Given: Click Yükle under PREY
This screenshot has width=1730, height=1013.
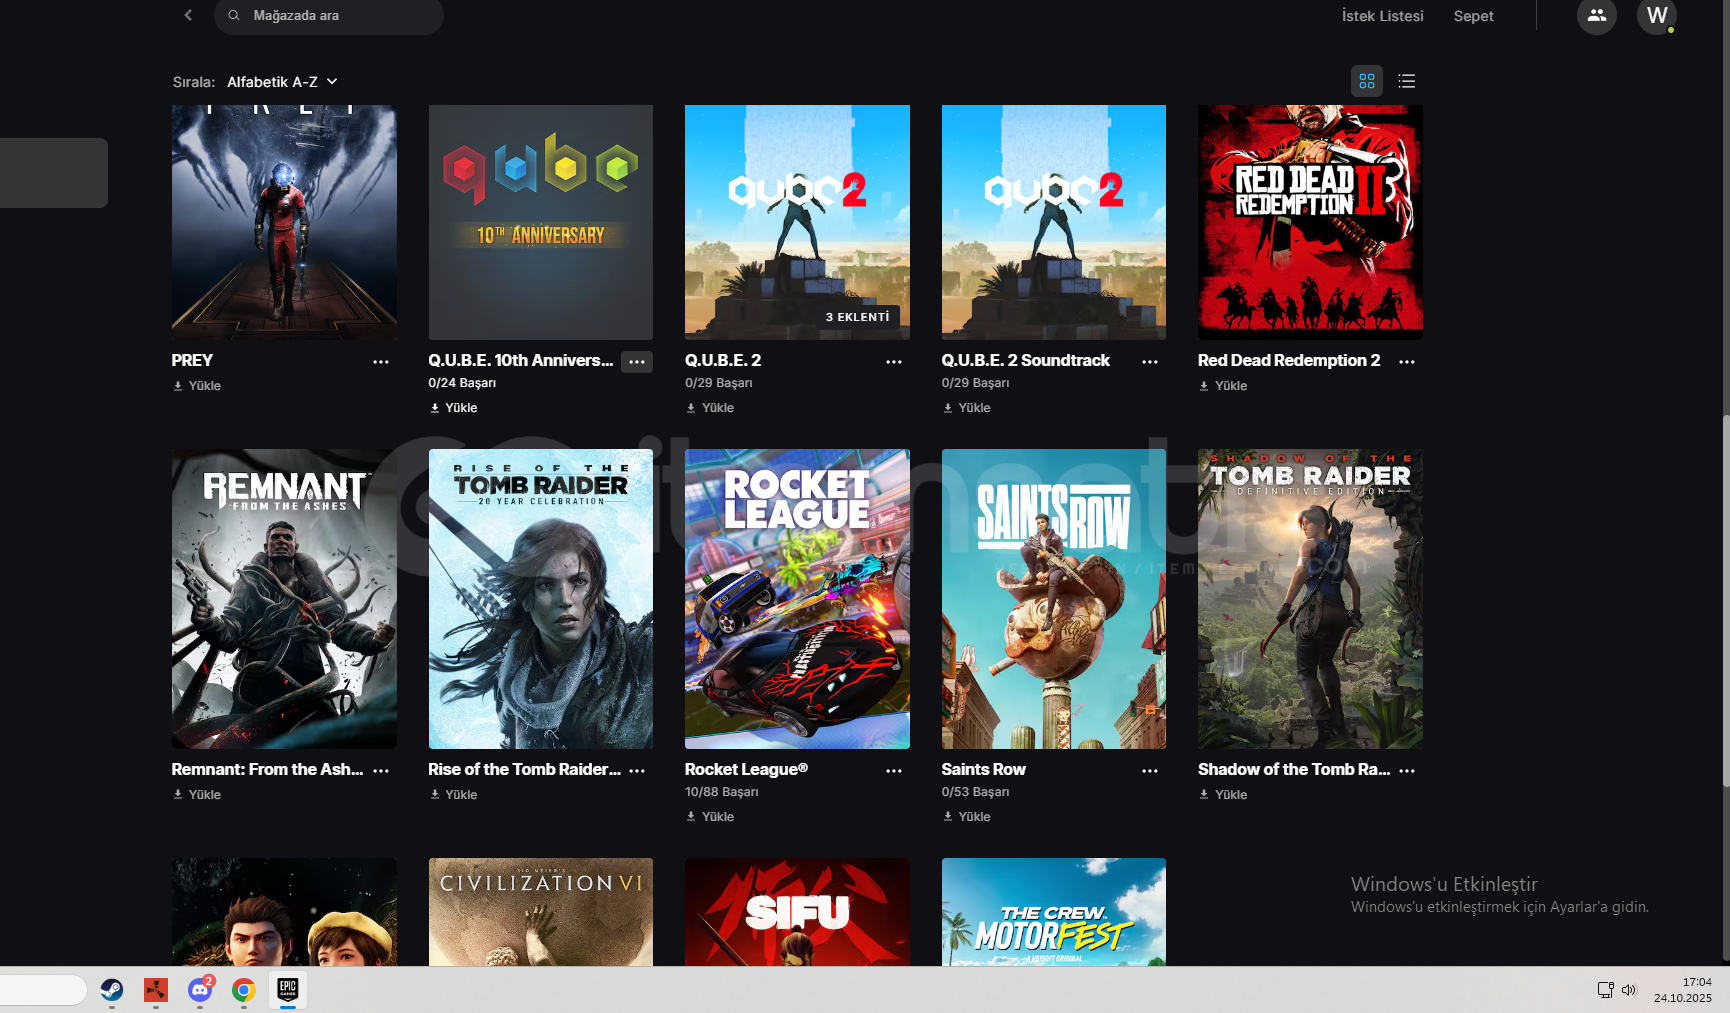Looking at the screenshot, I should click(x=198, y=386).
